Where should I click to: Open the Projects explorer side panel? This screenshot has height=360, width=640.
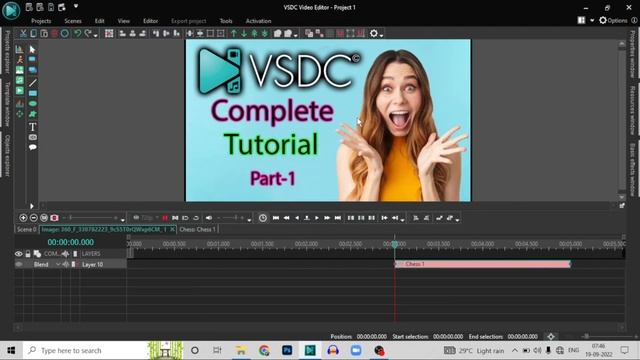coord(7,52)
